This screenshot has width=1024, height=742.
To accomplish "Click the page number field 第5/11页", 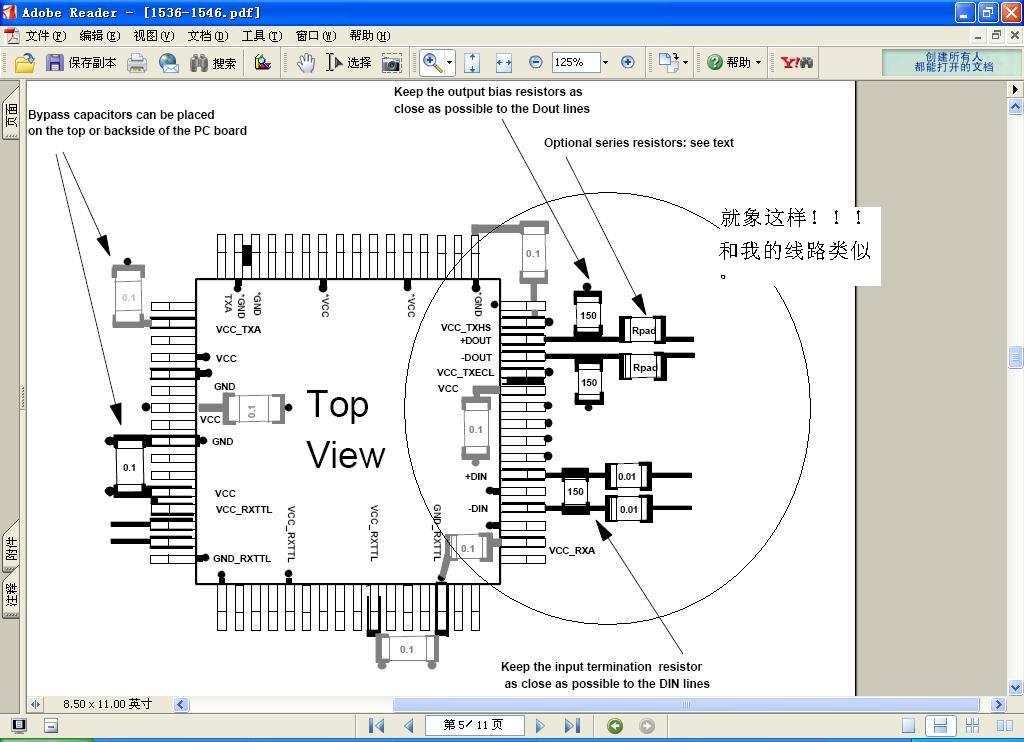I will (x=474, y=725).
